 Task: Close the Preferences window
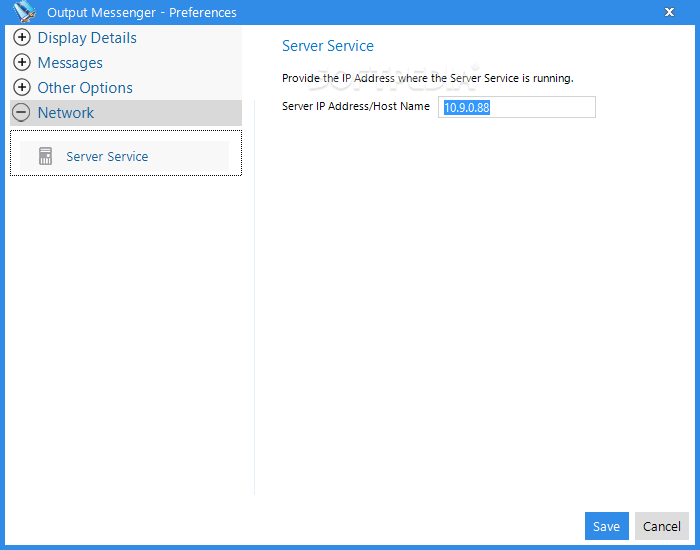tap(669, 12)
